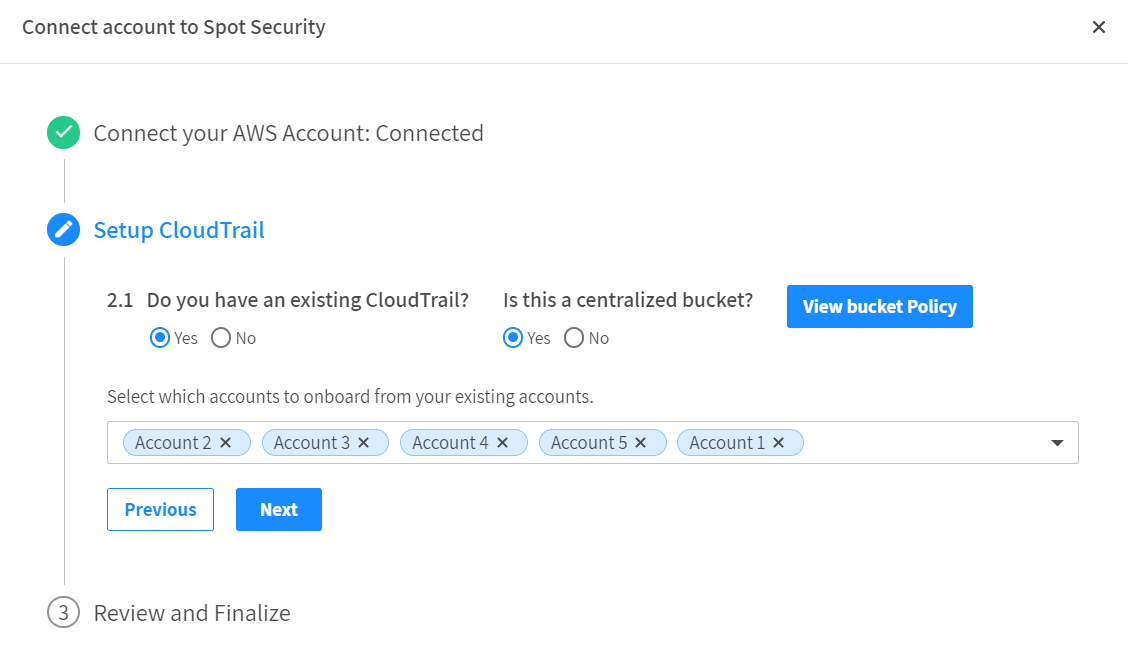Select Yes for existing CloudTrail
The width and height of the screenshot is (1128, 657).
point(159,338)
